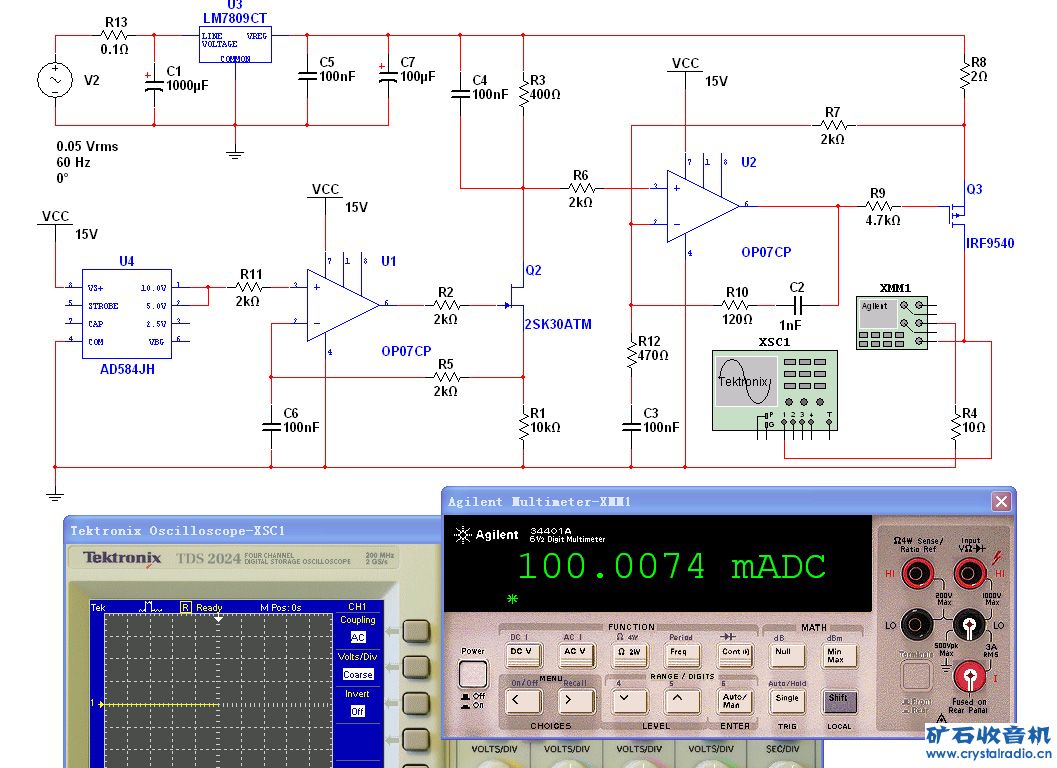Click the LO Sense black jack
This screenshot has height=768, width=1057.
[917, 625]
